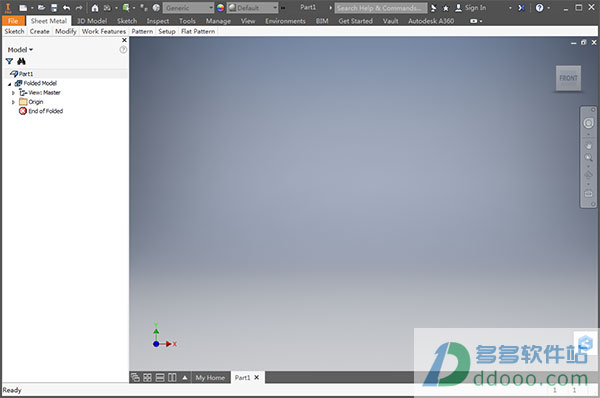Image resolution: width=600 pixels, height=398 pixels.
Task: Click the Save icon in quick access toolbar
Action: pyautogui.click(x=54, y=8)
